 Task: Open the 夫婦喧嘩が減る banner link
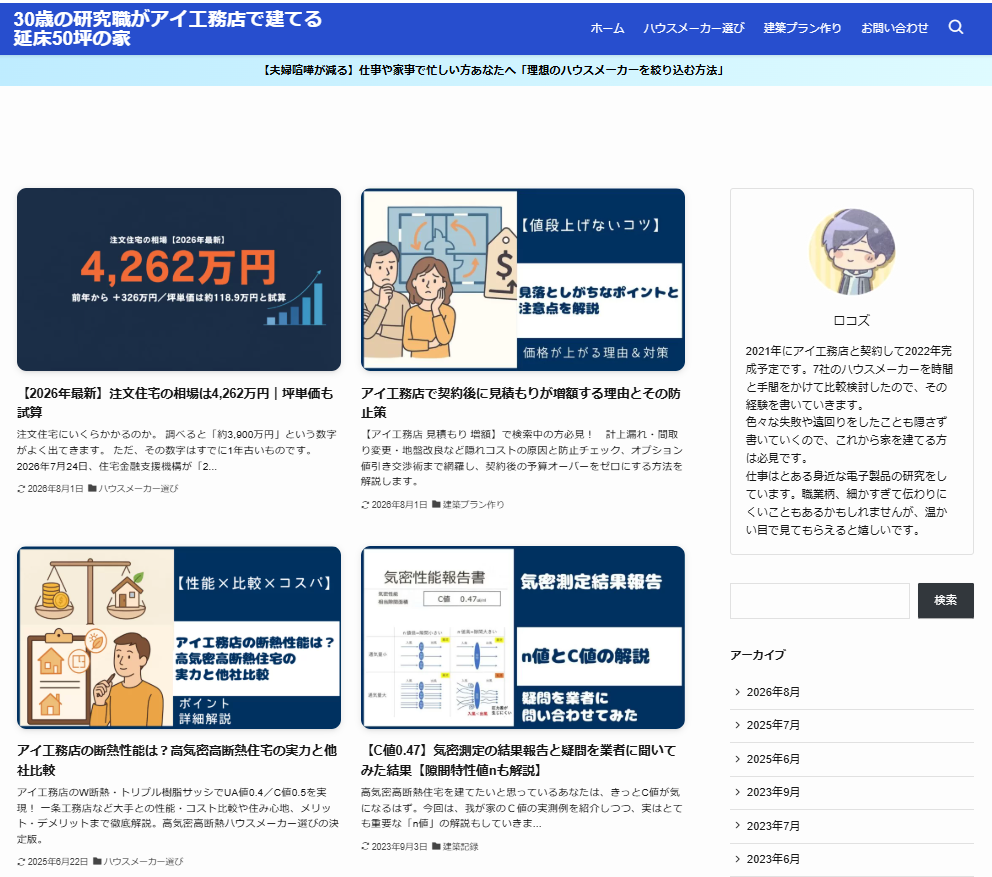(x=493, y=70)
